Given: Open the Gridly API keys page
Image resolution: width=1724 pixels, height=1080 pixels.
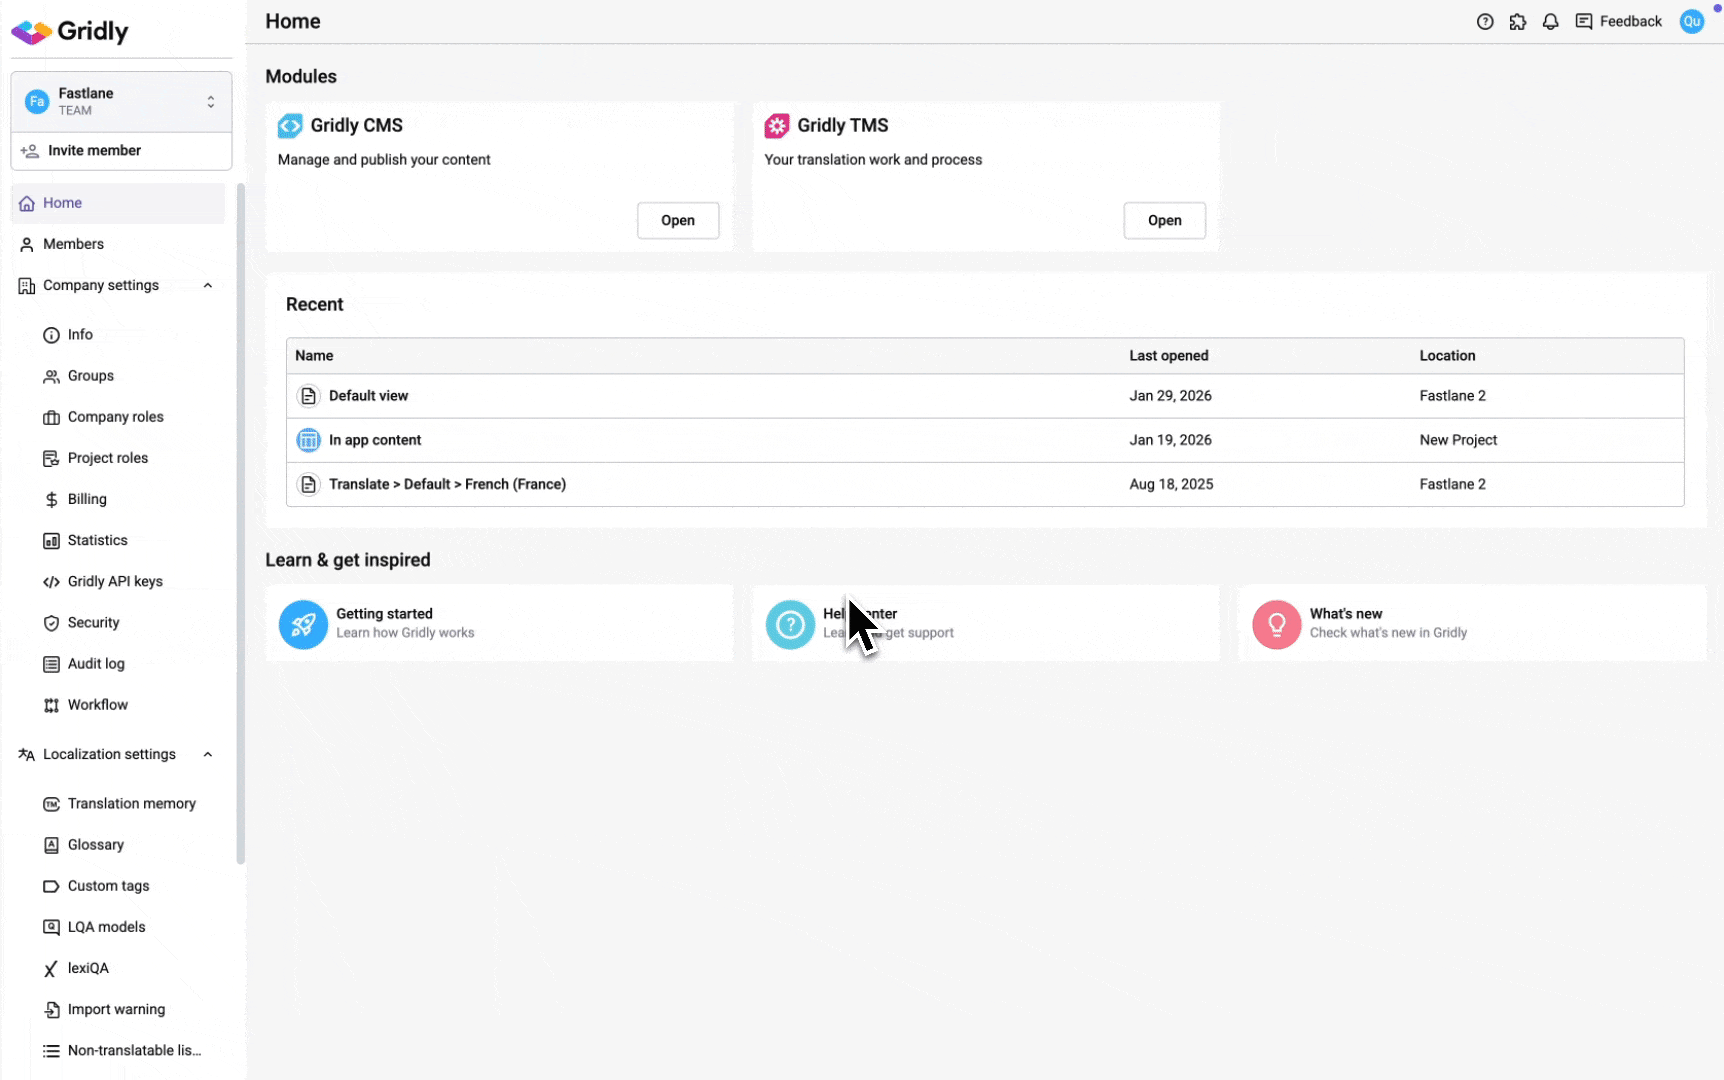Looking at the screenshot, I should 115,581.
